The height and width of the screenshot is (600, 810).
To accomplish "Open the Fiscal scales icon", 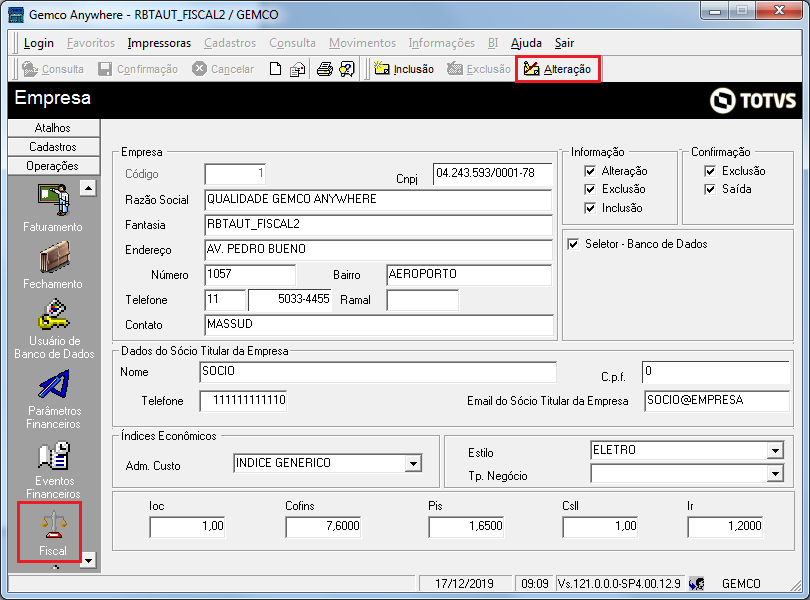I will pos(54,525).
